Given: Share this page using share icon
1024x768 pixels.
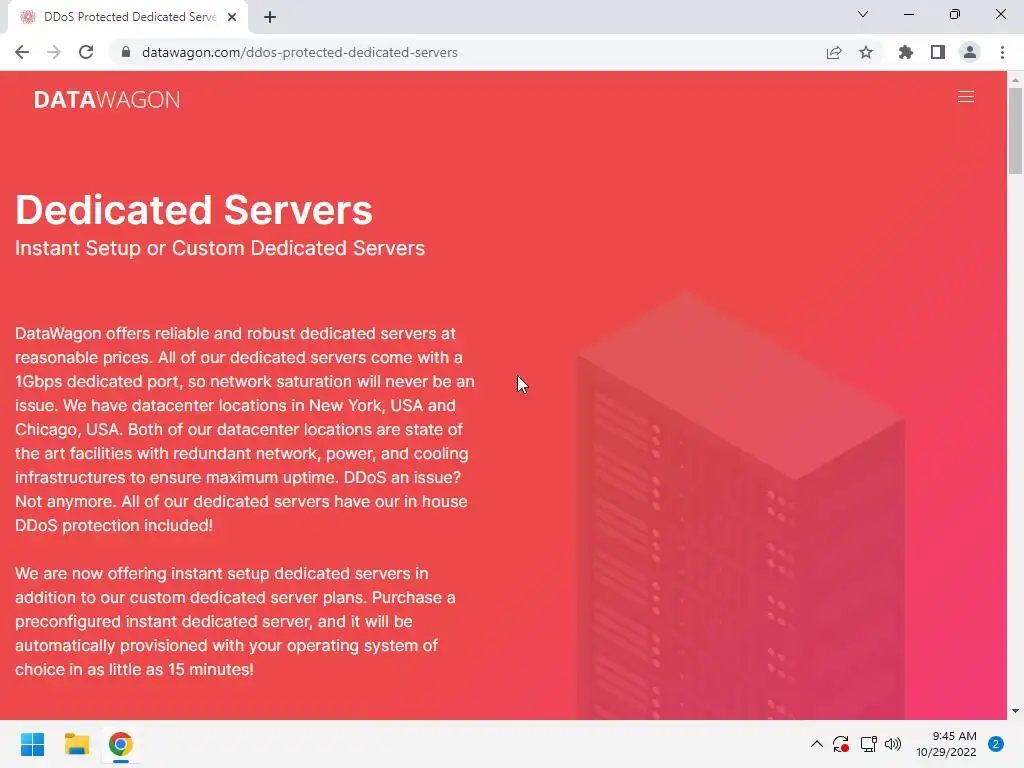Looking at the screenshot, I should pos(834,52).
